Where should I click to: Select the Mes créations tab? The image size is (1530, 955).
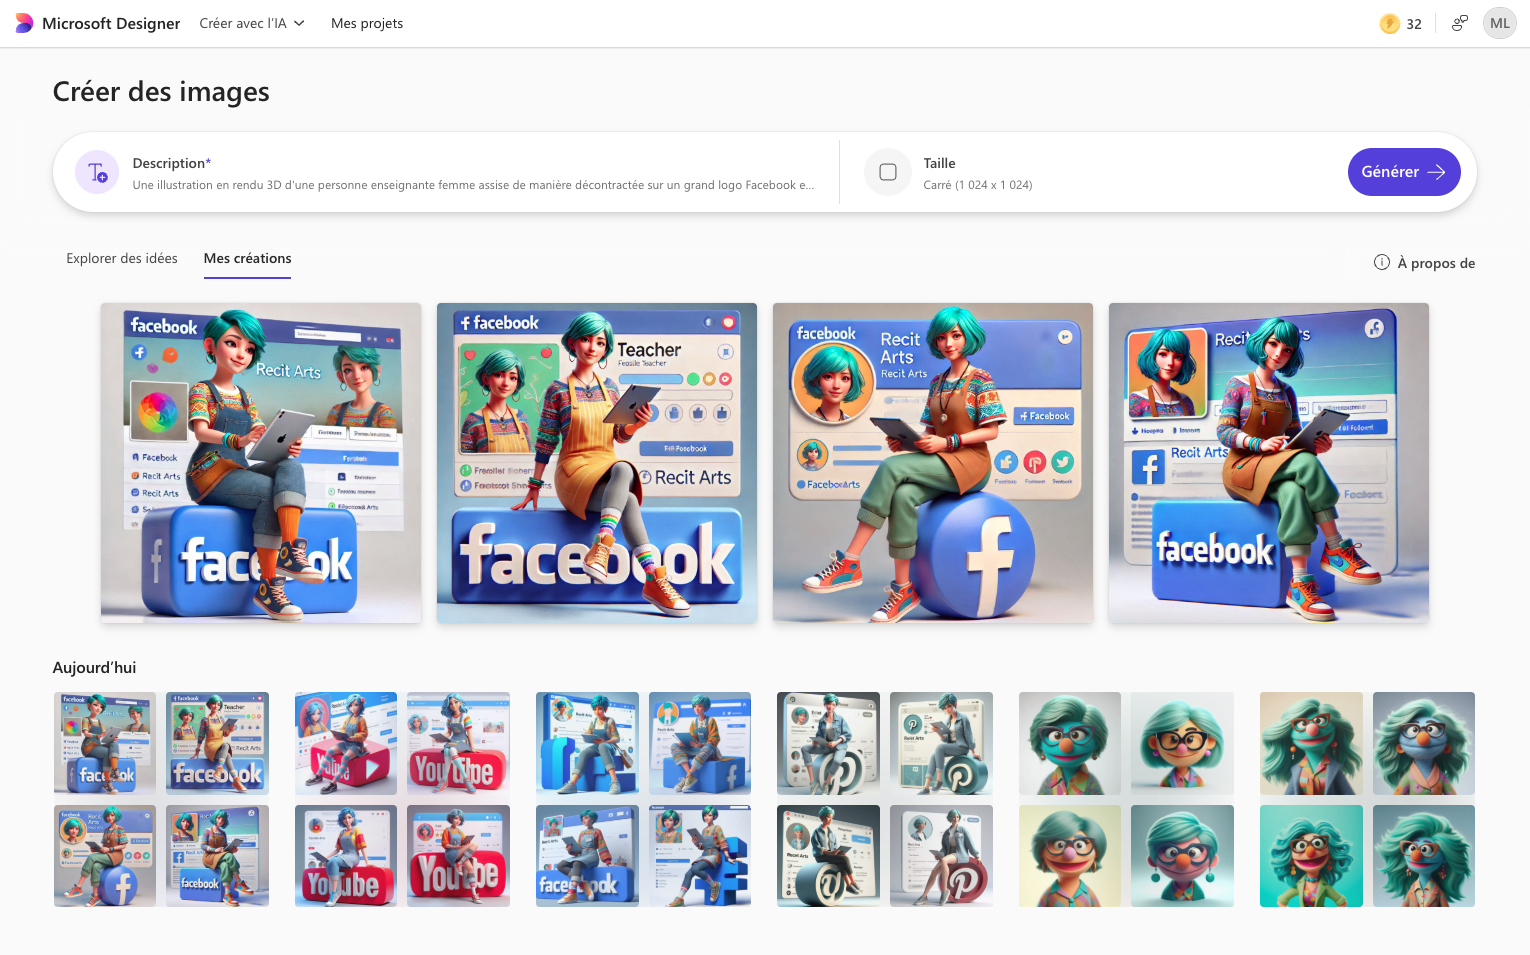[247, 258]
